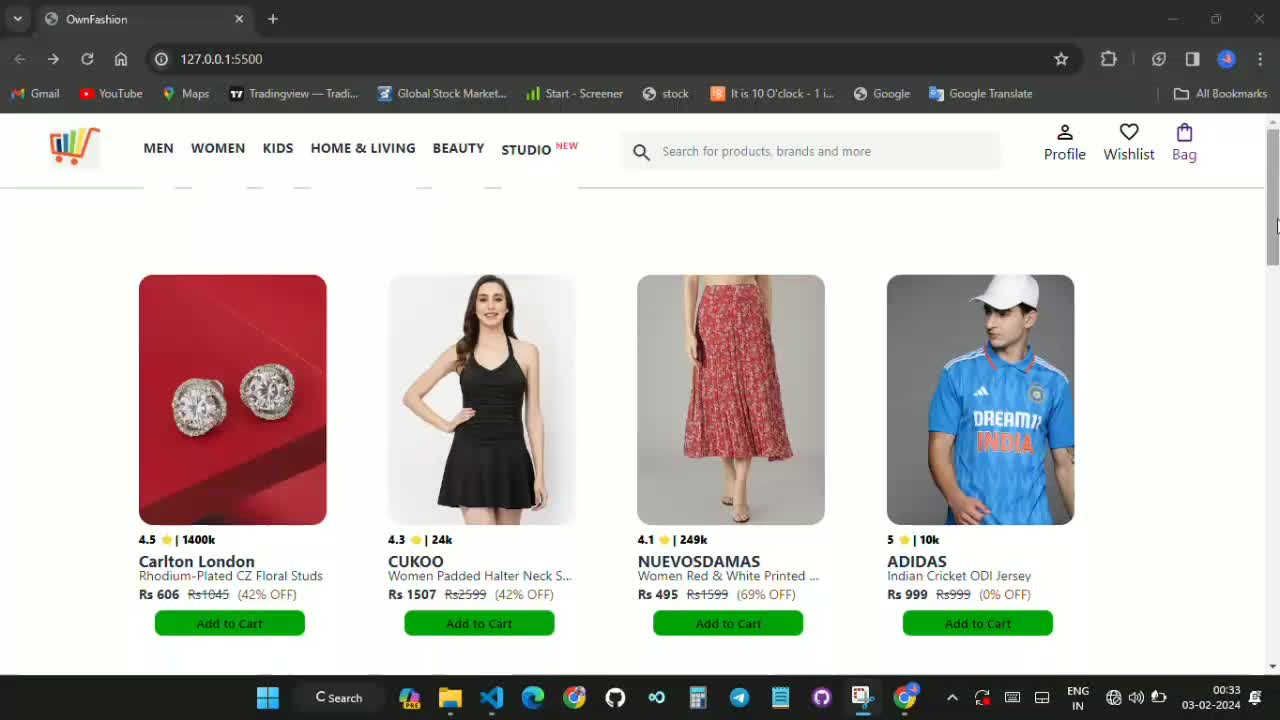The width and height of the screenshot is (1280, 720).
Task: Open new browser tab
Action: [x=272, y=19]
